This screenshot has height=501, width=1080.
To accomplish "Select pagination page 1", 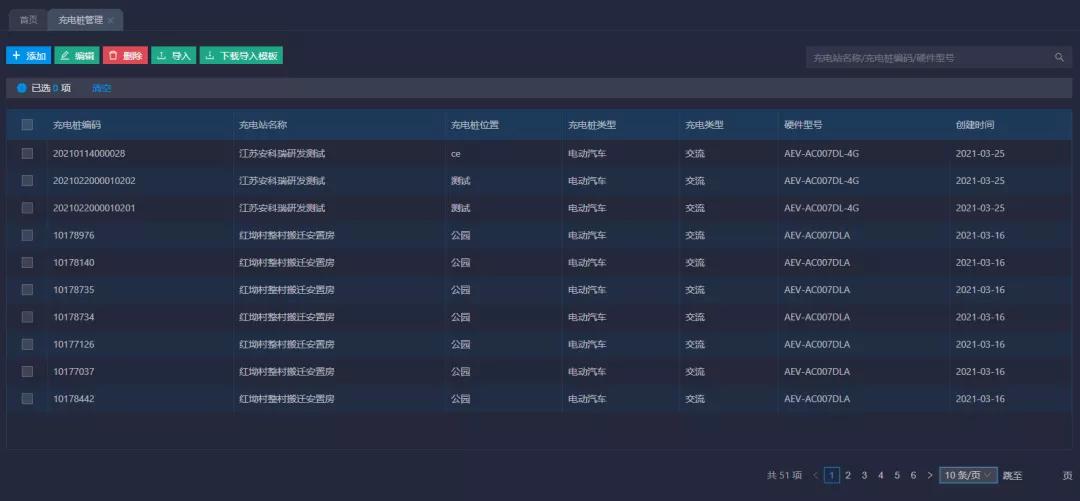I will pyautogui.click(x=832, y=475).
